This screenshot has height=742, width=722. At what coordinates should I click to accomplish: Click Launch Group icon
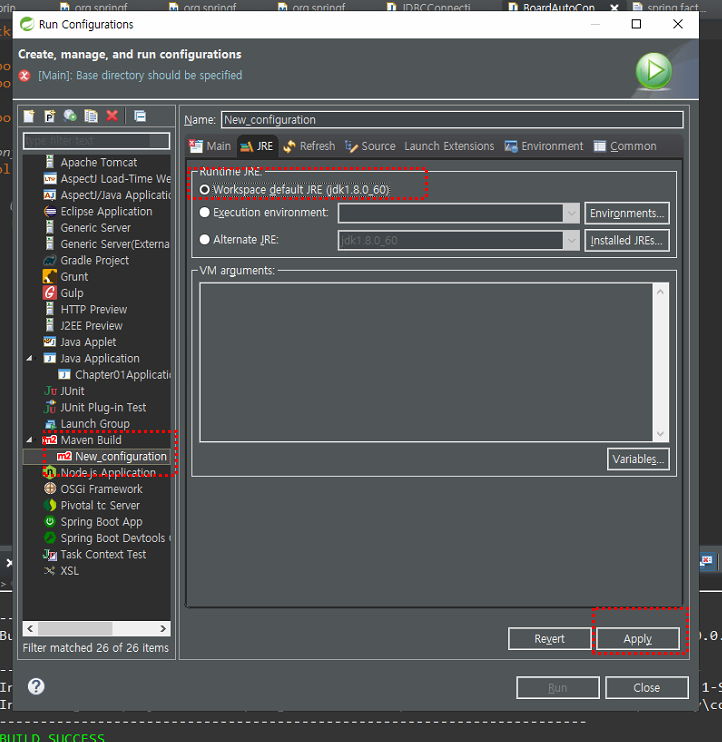tap(50, 424)
